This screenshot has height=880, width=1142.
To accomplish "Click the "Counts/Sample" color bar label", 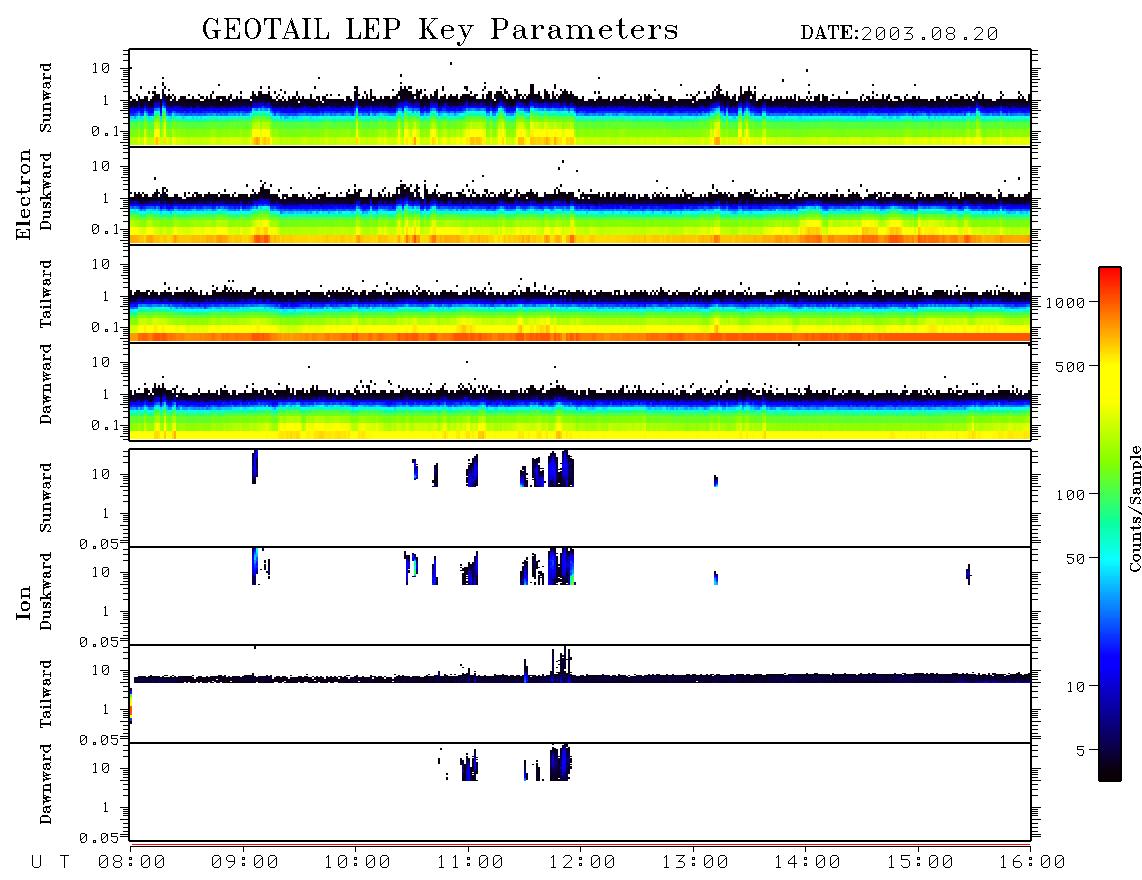I will point(1134,508).
